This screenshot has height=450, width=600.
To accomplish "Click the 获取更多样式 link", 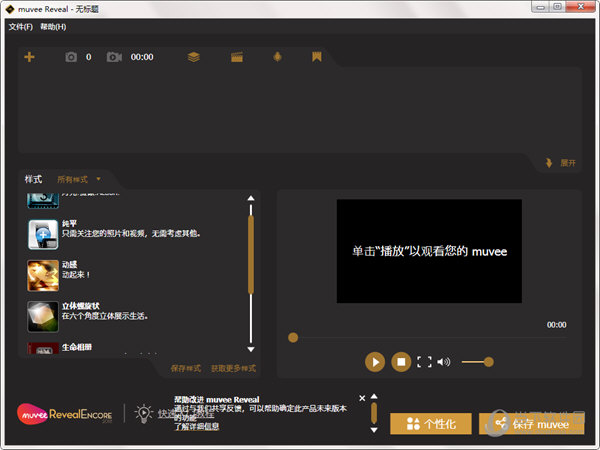I will 233,368.
